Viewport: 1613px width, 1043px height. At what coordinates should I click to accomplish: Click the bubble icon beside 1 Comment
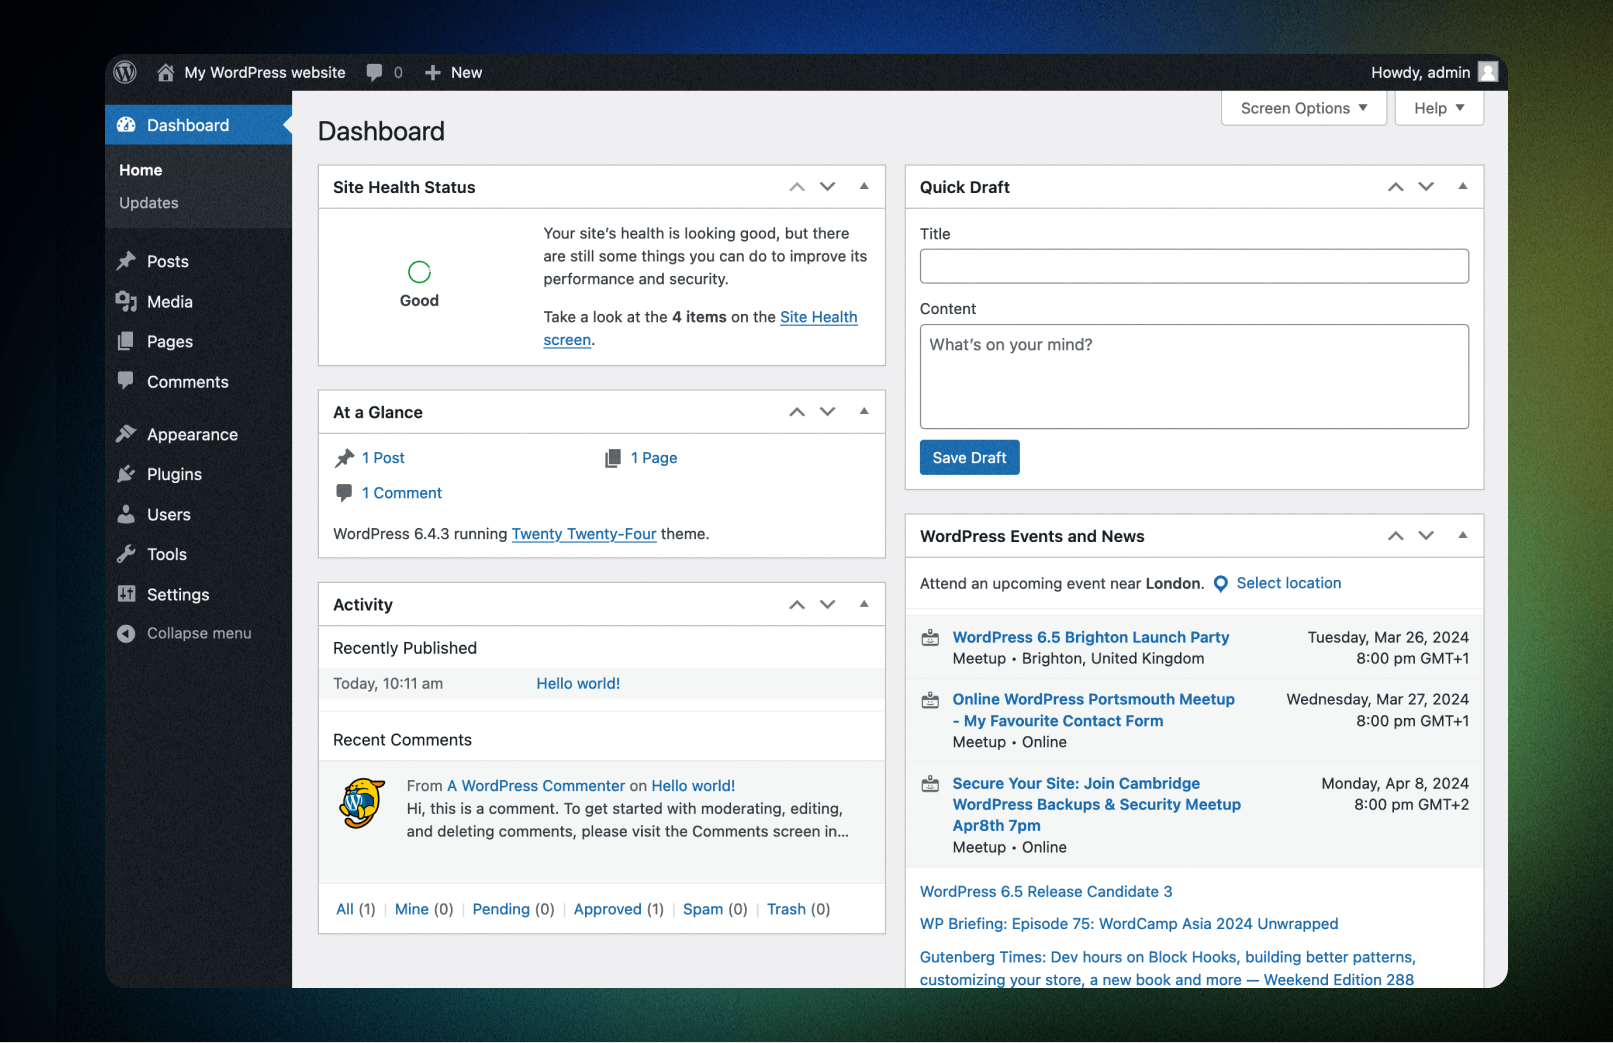(x=344, y=492)
